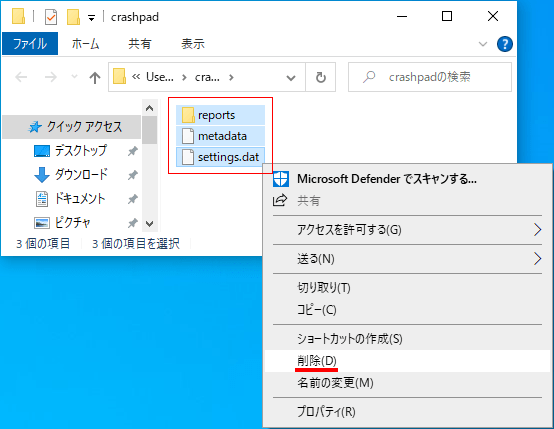The width and height of the screenshot is (554, 429).
Task: Click the blue Help question mark icon
Action: [505, 44]
